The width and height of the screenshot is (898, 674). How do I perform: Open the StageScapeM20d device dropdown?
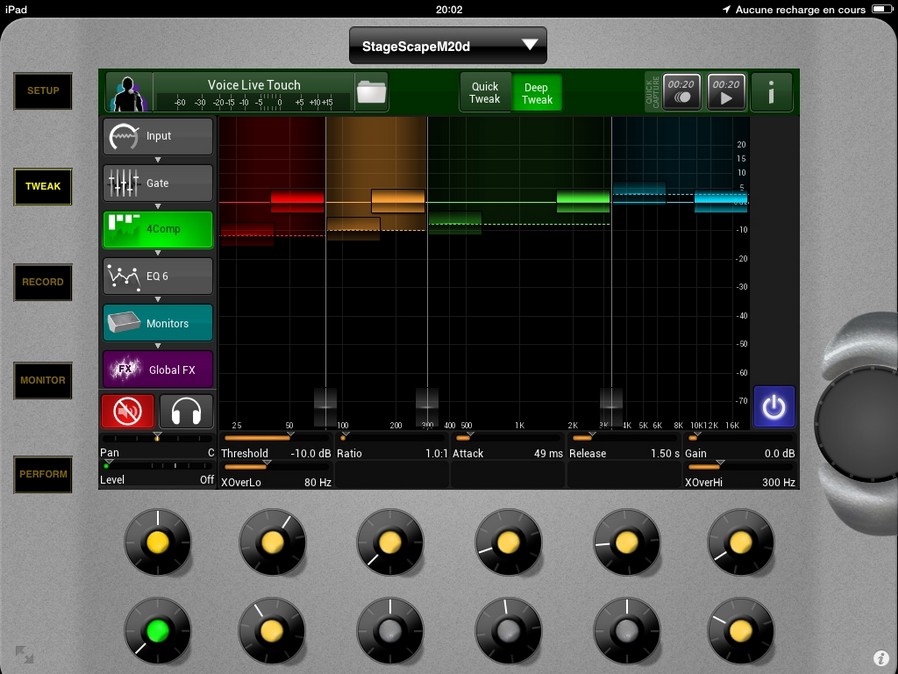point(447,45)
